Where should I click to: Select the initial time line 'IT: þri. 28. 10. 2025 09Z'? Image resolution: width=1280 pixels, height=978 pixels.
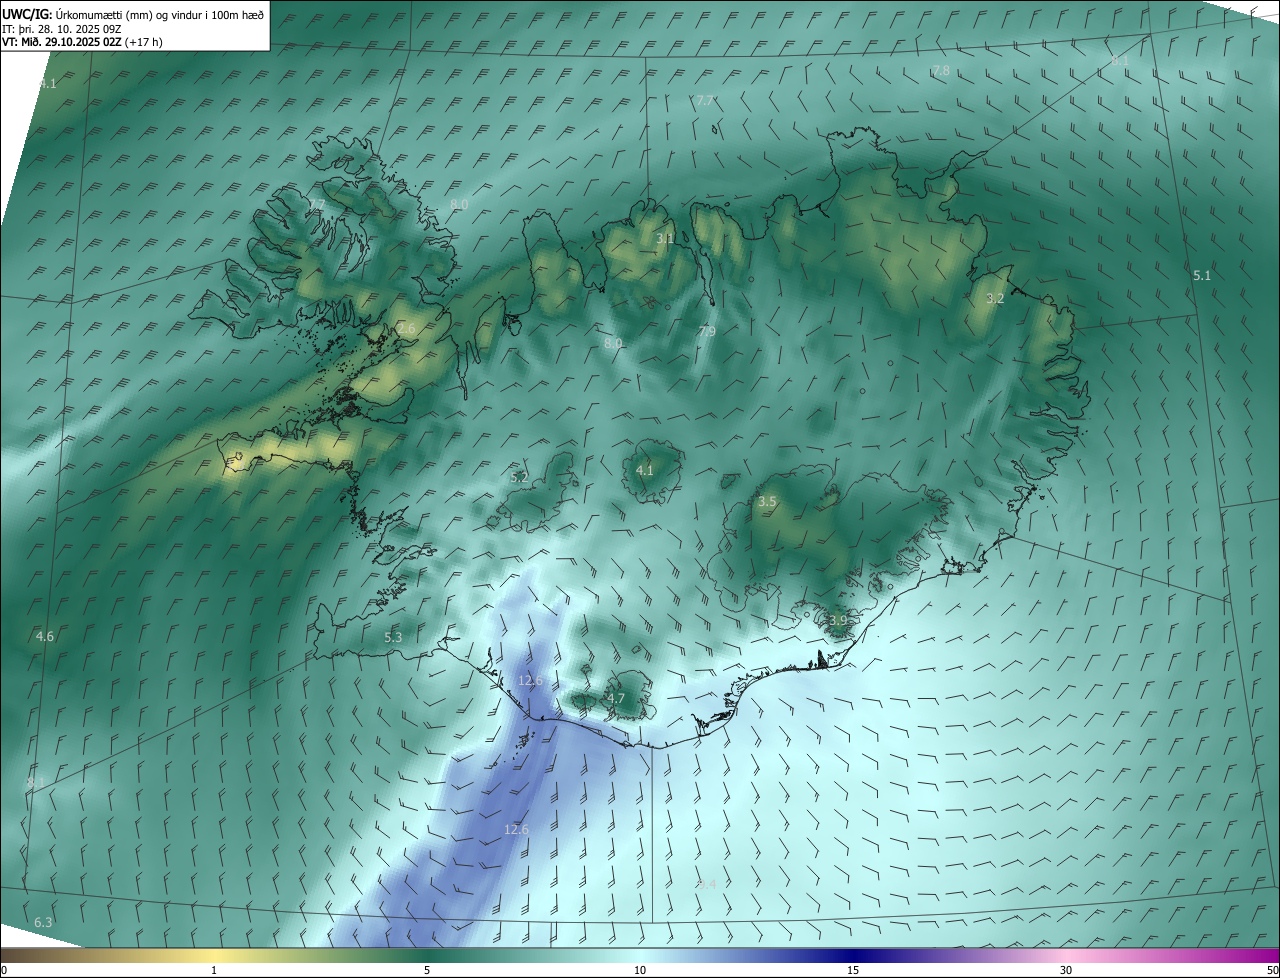[62, 28]
